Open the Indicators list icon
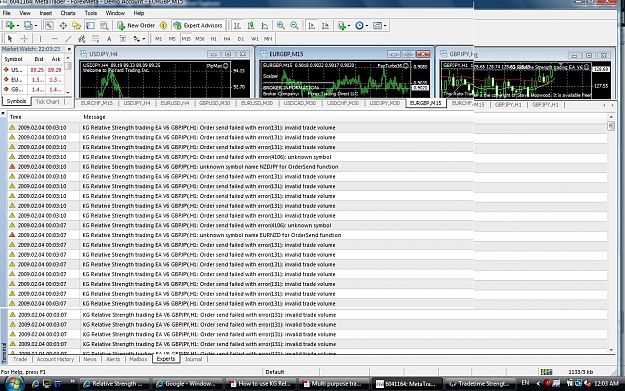 point(341,26)
